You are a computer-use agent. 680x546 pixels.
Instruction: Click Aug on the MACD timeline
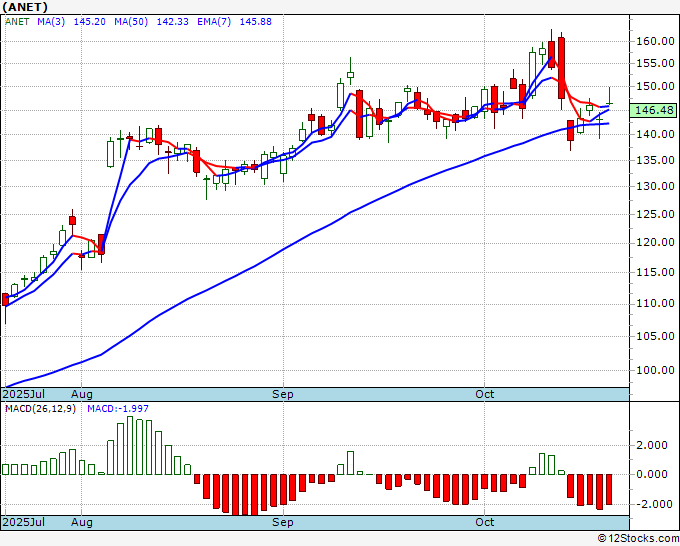tap(82, 522)
